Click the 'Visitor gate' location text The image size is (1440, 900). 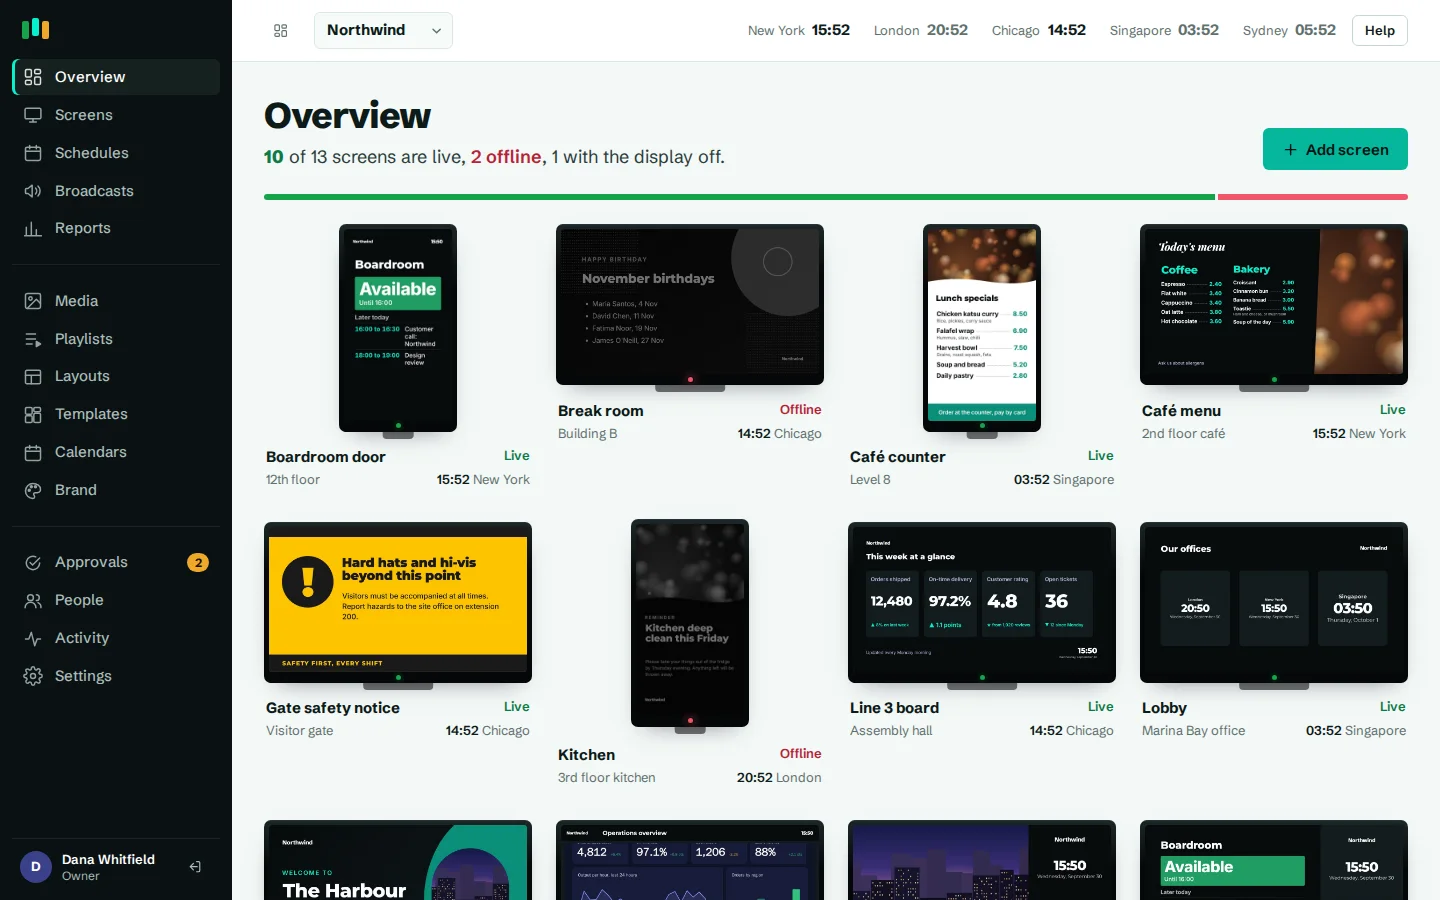(x=300, y=731)
